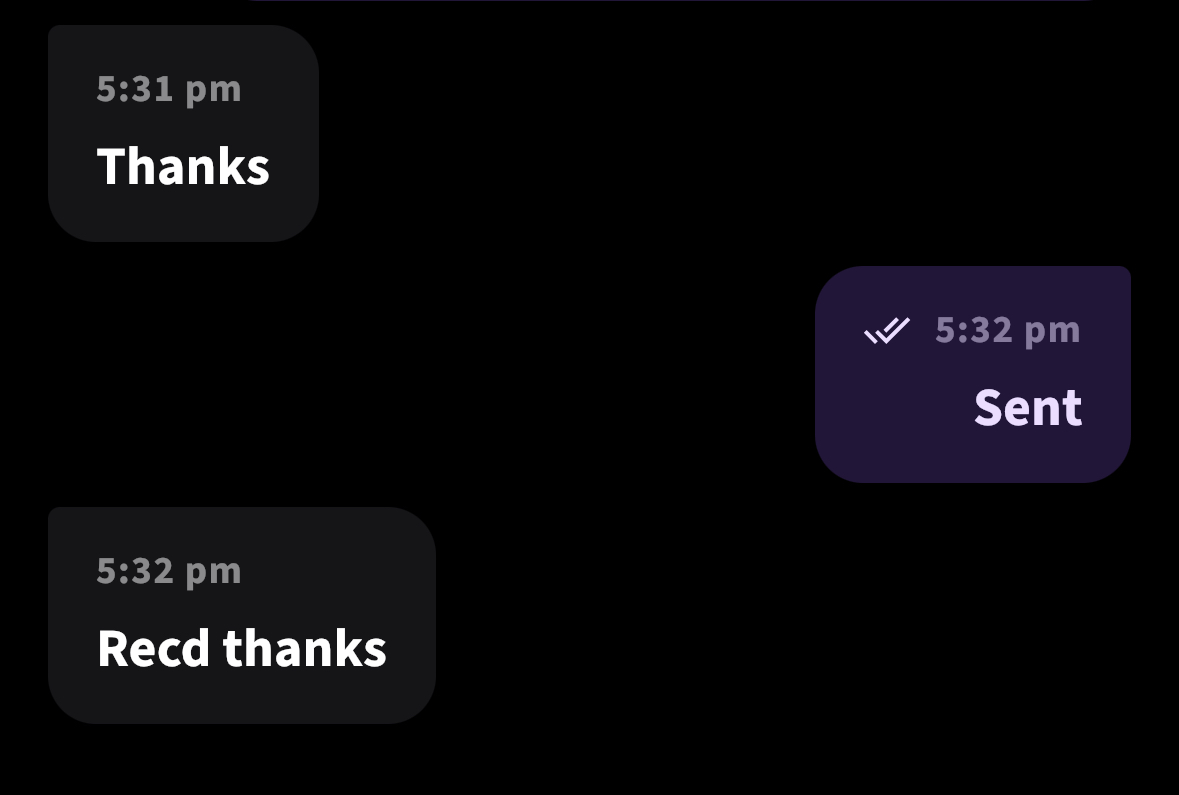Screen dimensions: 1179x795
Task: Click the 5:32 pm timestamp above "Recd thanks"
Action: 169,571
